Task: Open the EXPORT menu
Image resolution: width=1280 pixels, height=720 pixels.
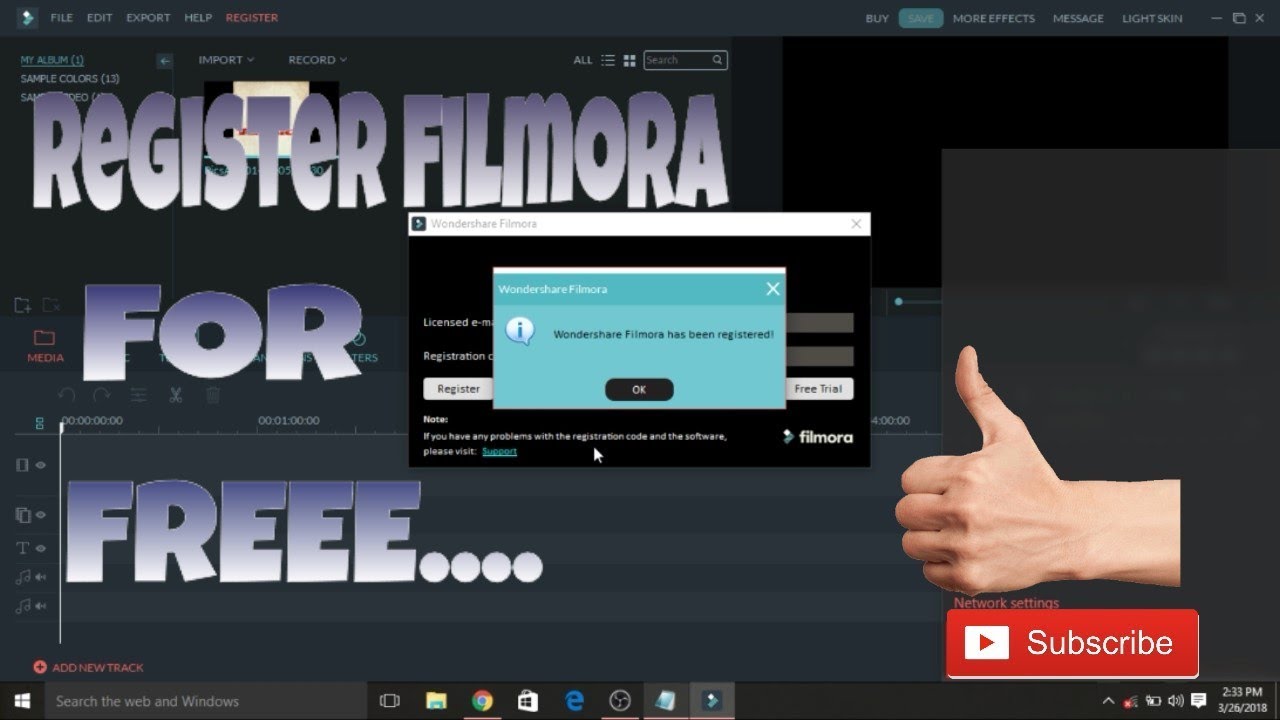Action: click(148, 18)
